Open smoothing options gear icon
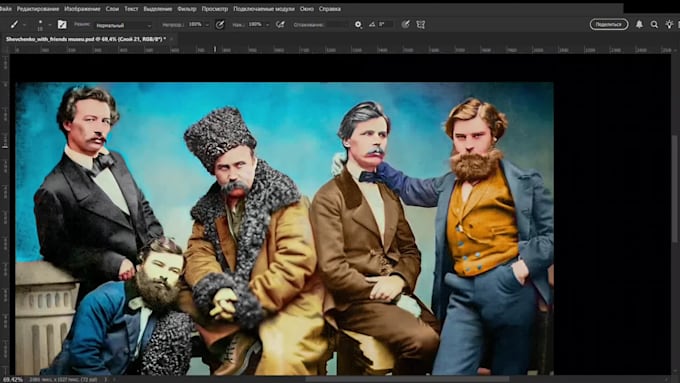This screenshot has height=383, width=680. (x=358, y=25)
